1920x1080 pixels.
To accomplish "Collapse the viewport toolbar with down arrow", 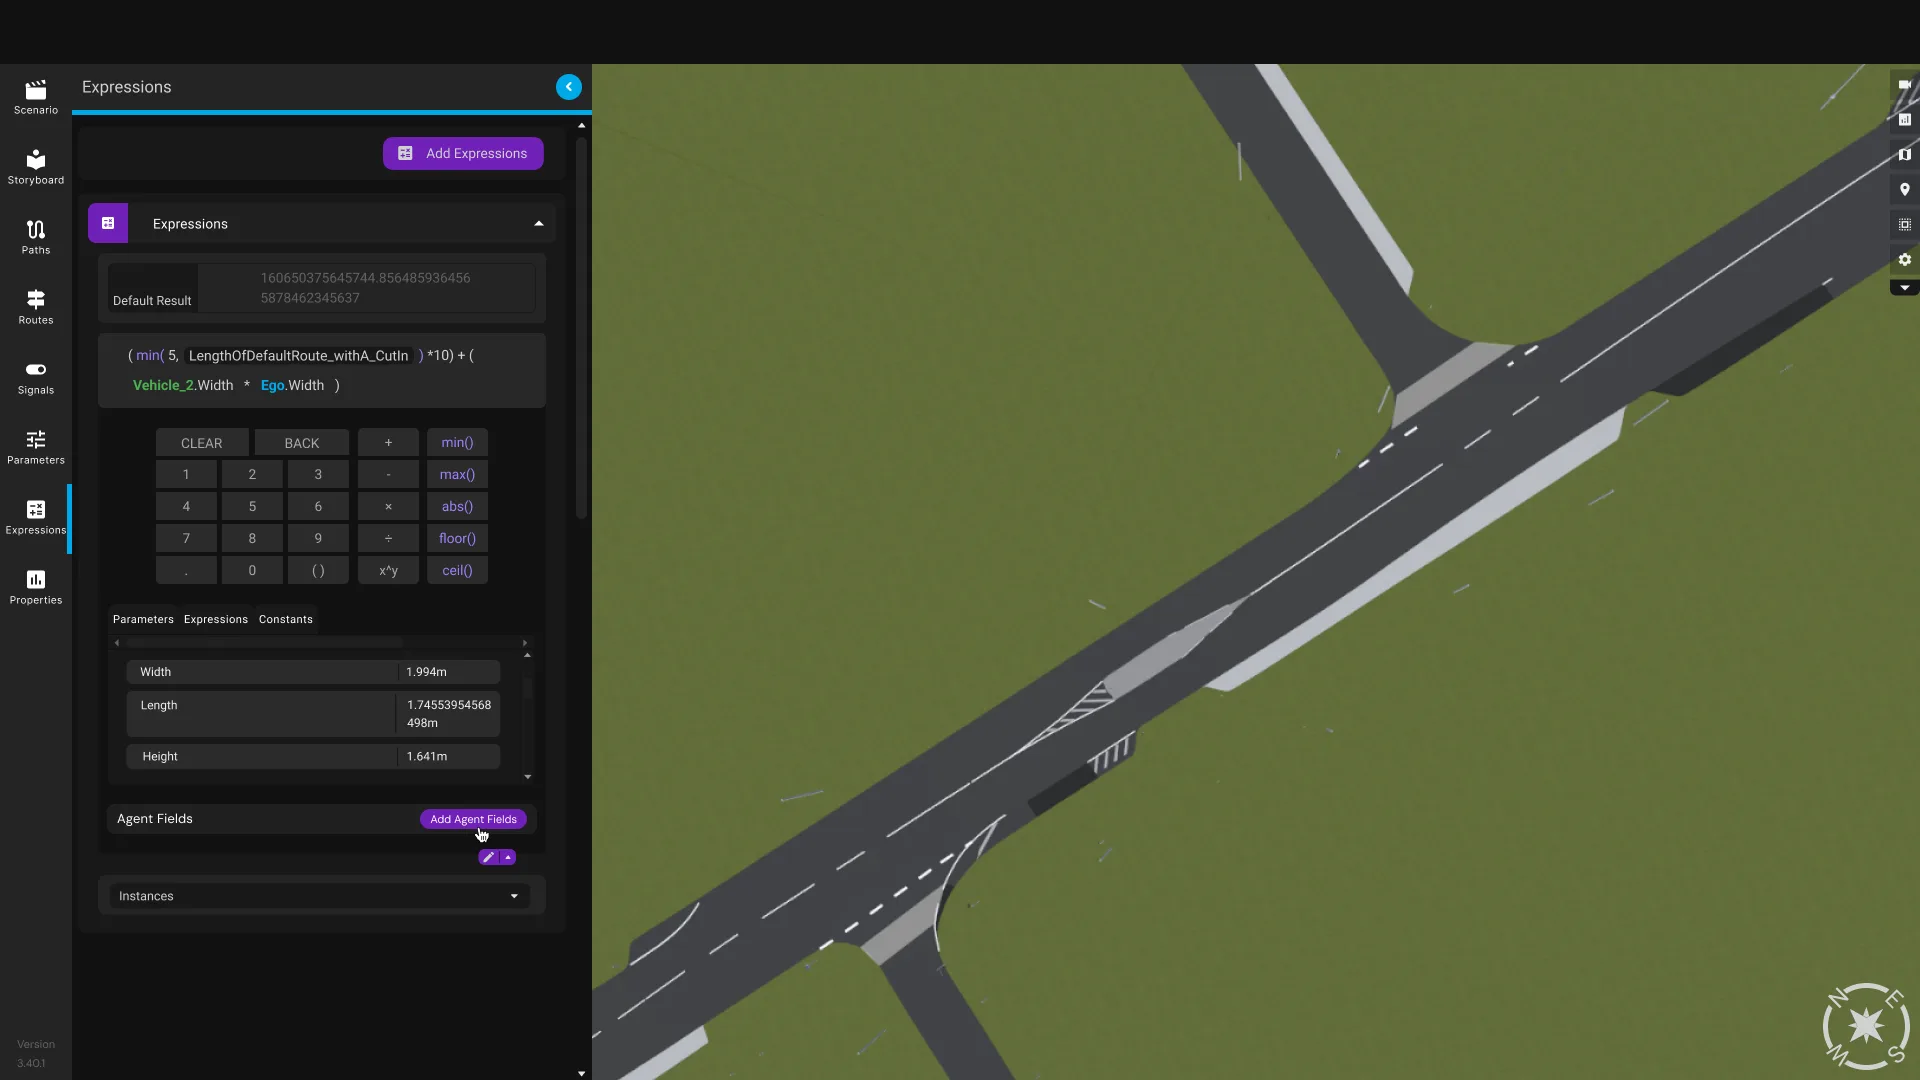I will pyautogui.click(x=1904, y=288).
